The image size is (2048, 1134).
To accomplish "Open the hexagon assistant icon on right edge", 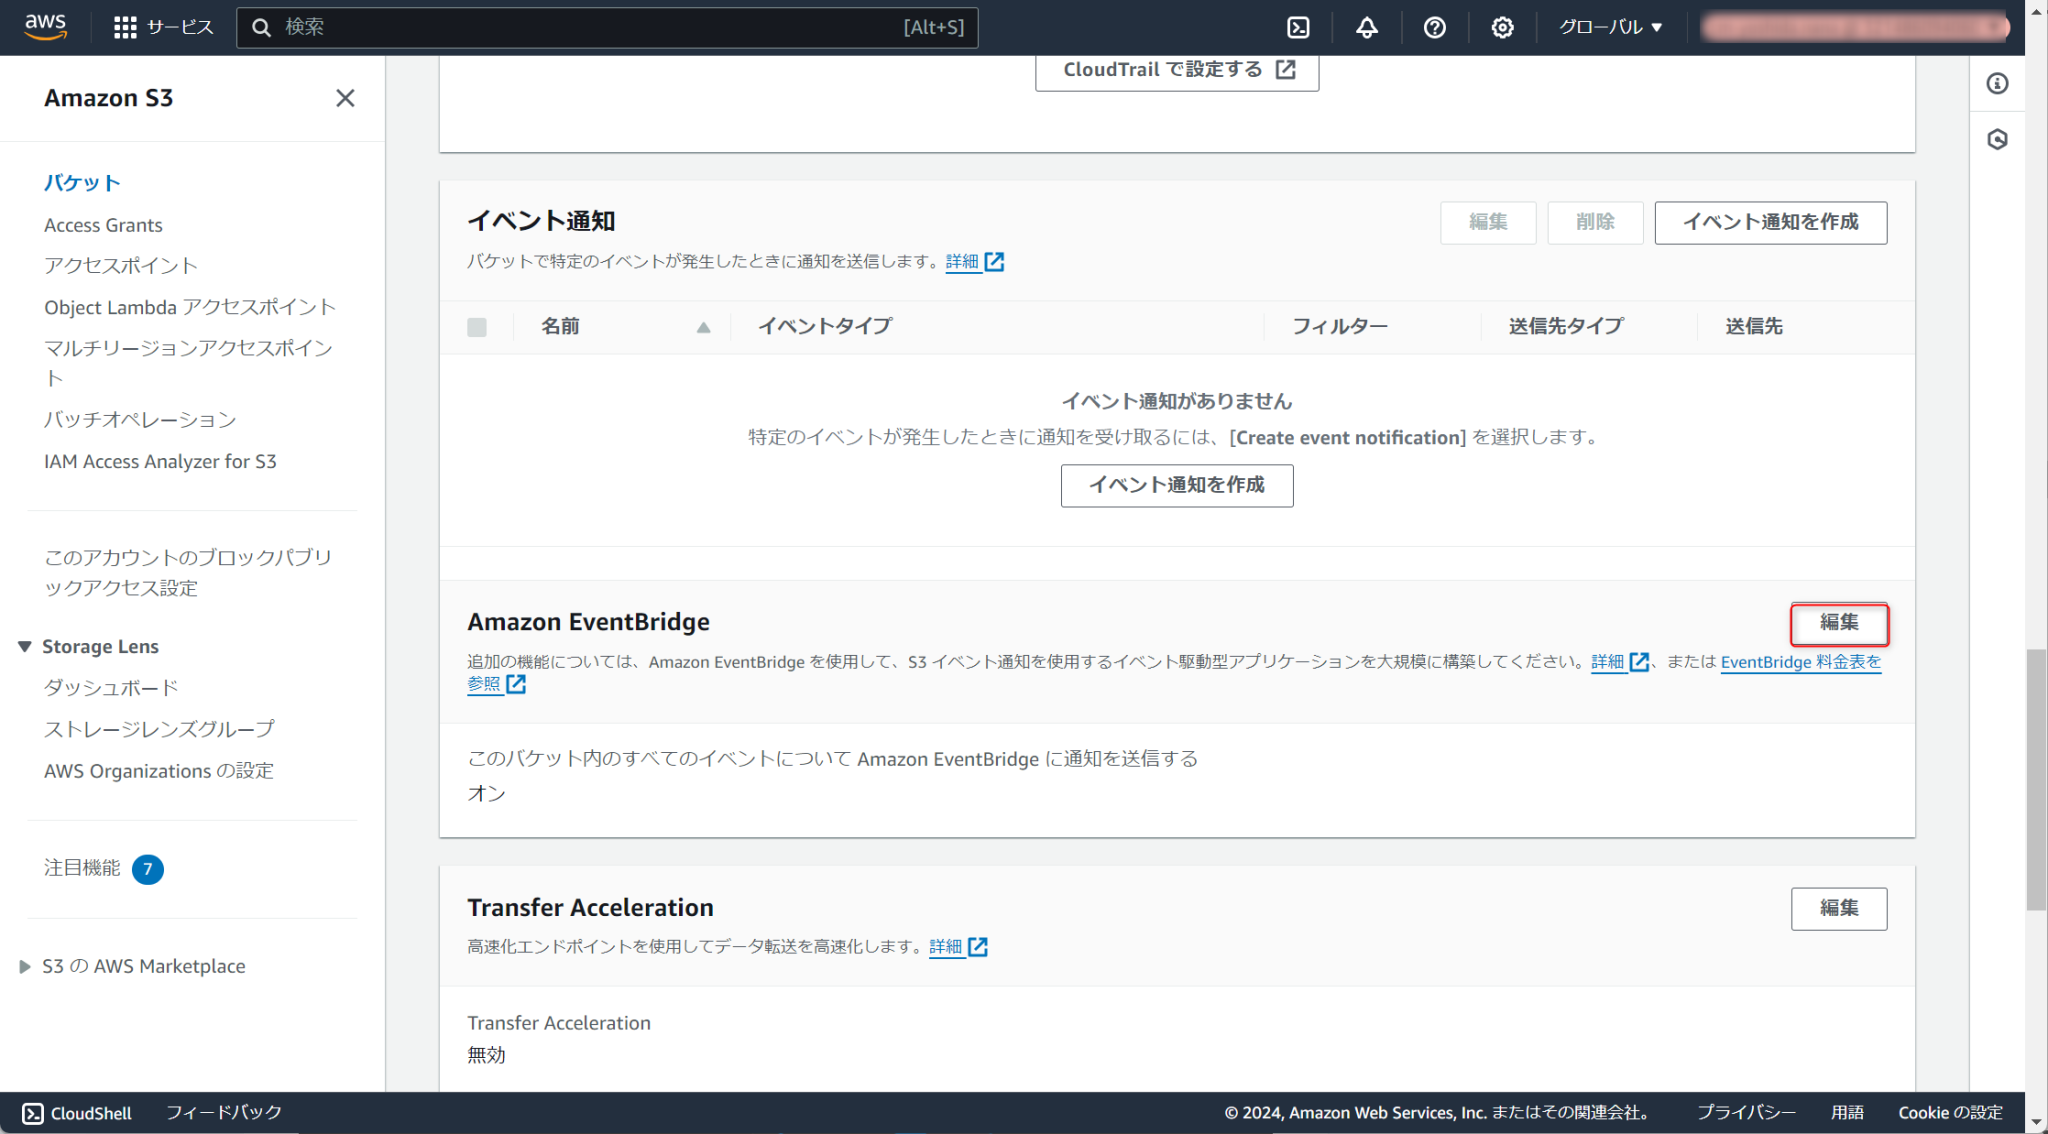I will point(1997,139).
